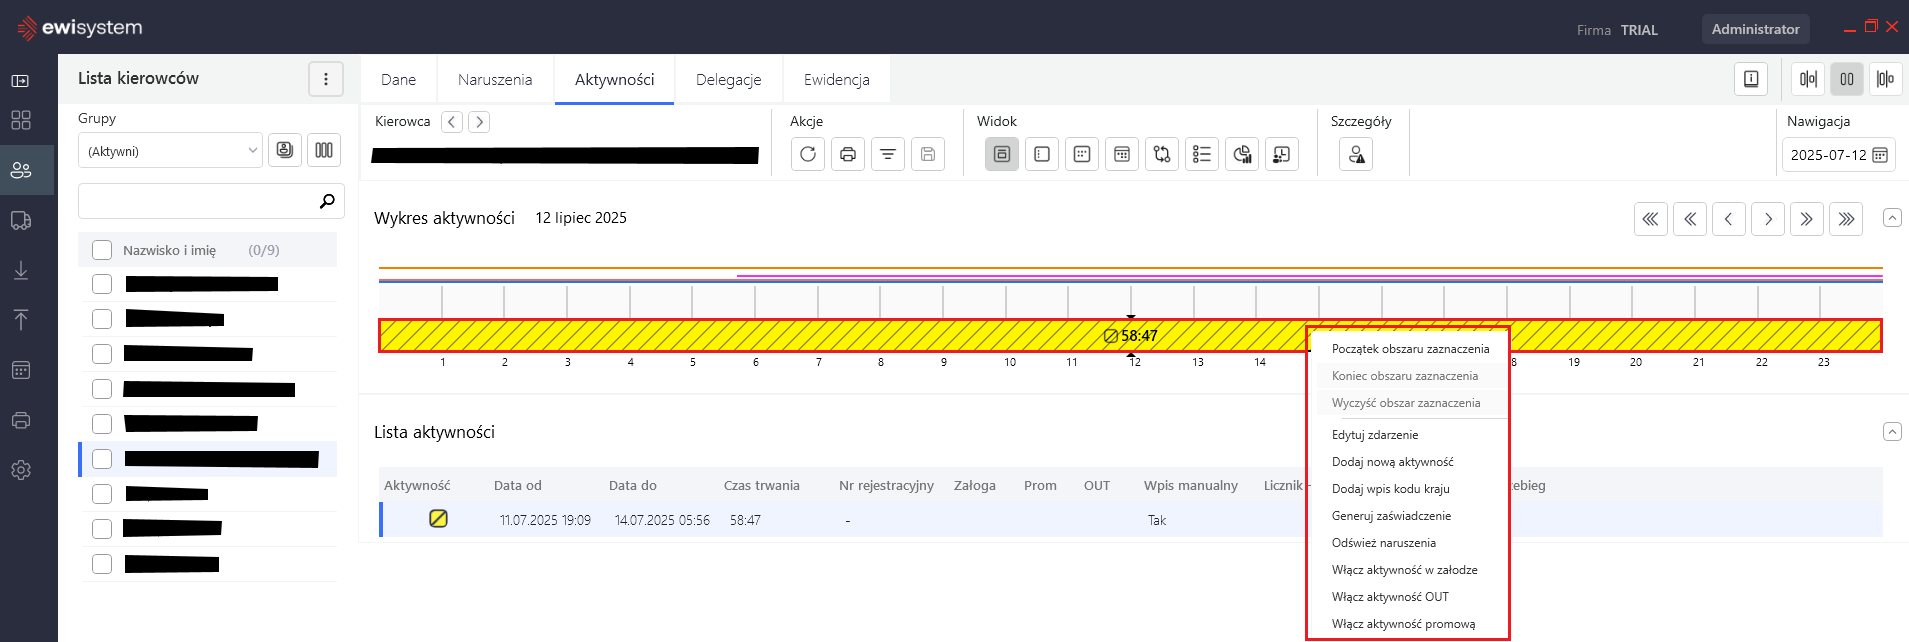Check the first driver checkbox in list
Screen dimensions: 1909x642
(102, 284)
